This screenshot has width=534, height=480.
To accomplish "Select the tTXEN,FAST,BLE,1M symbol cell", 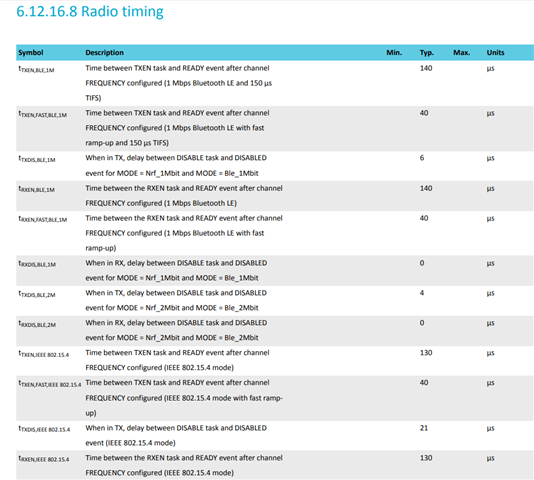I will [43, 114].
